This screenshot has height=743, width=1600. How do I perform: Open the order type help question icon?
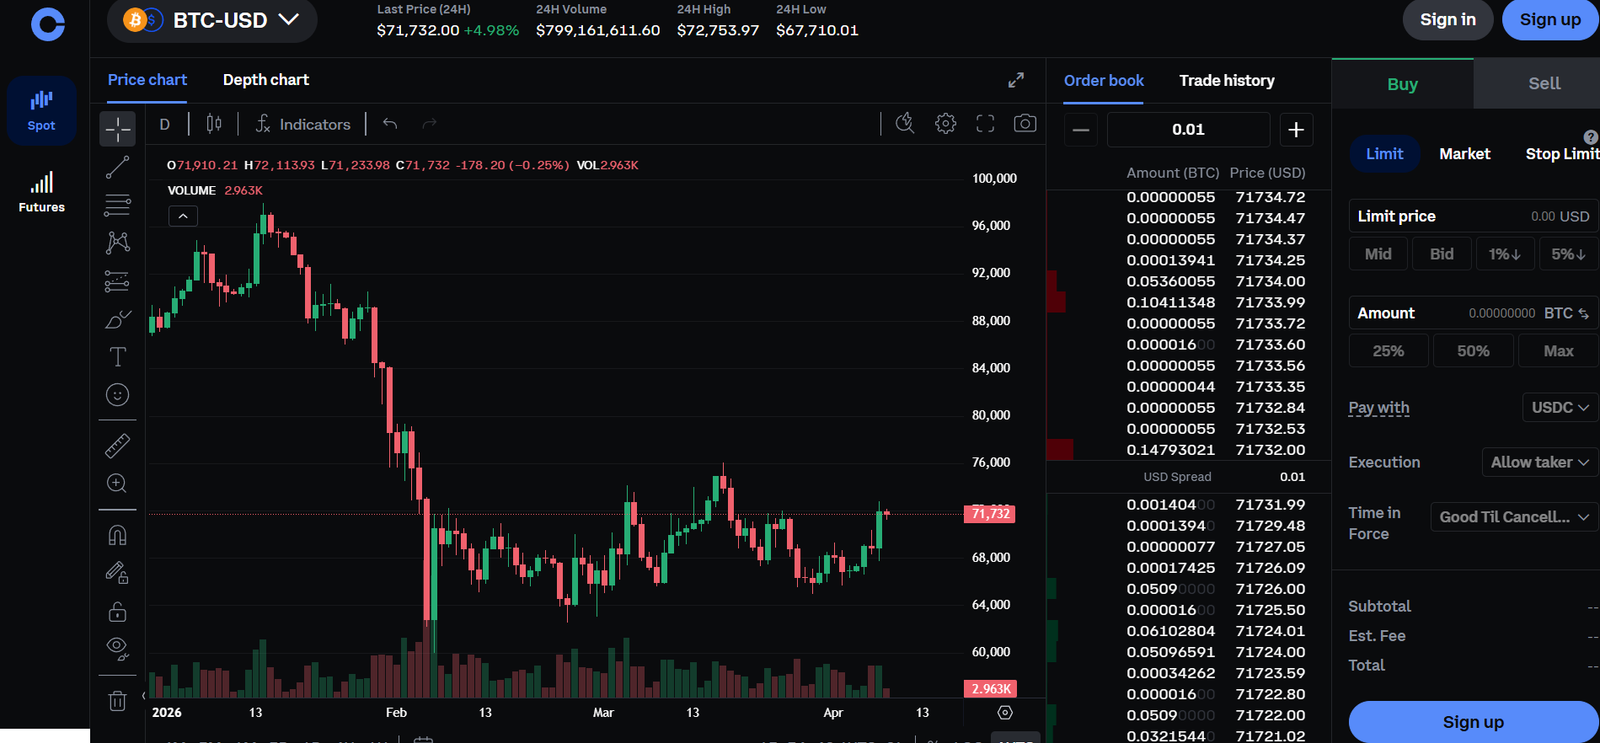(x=1590, y=137)
